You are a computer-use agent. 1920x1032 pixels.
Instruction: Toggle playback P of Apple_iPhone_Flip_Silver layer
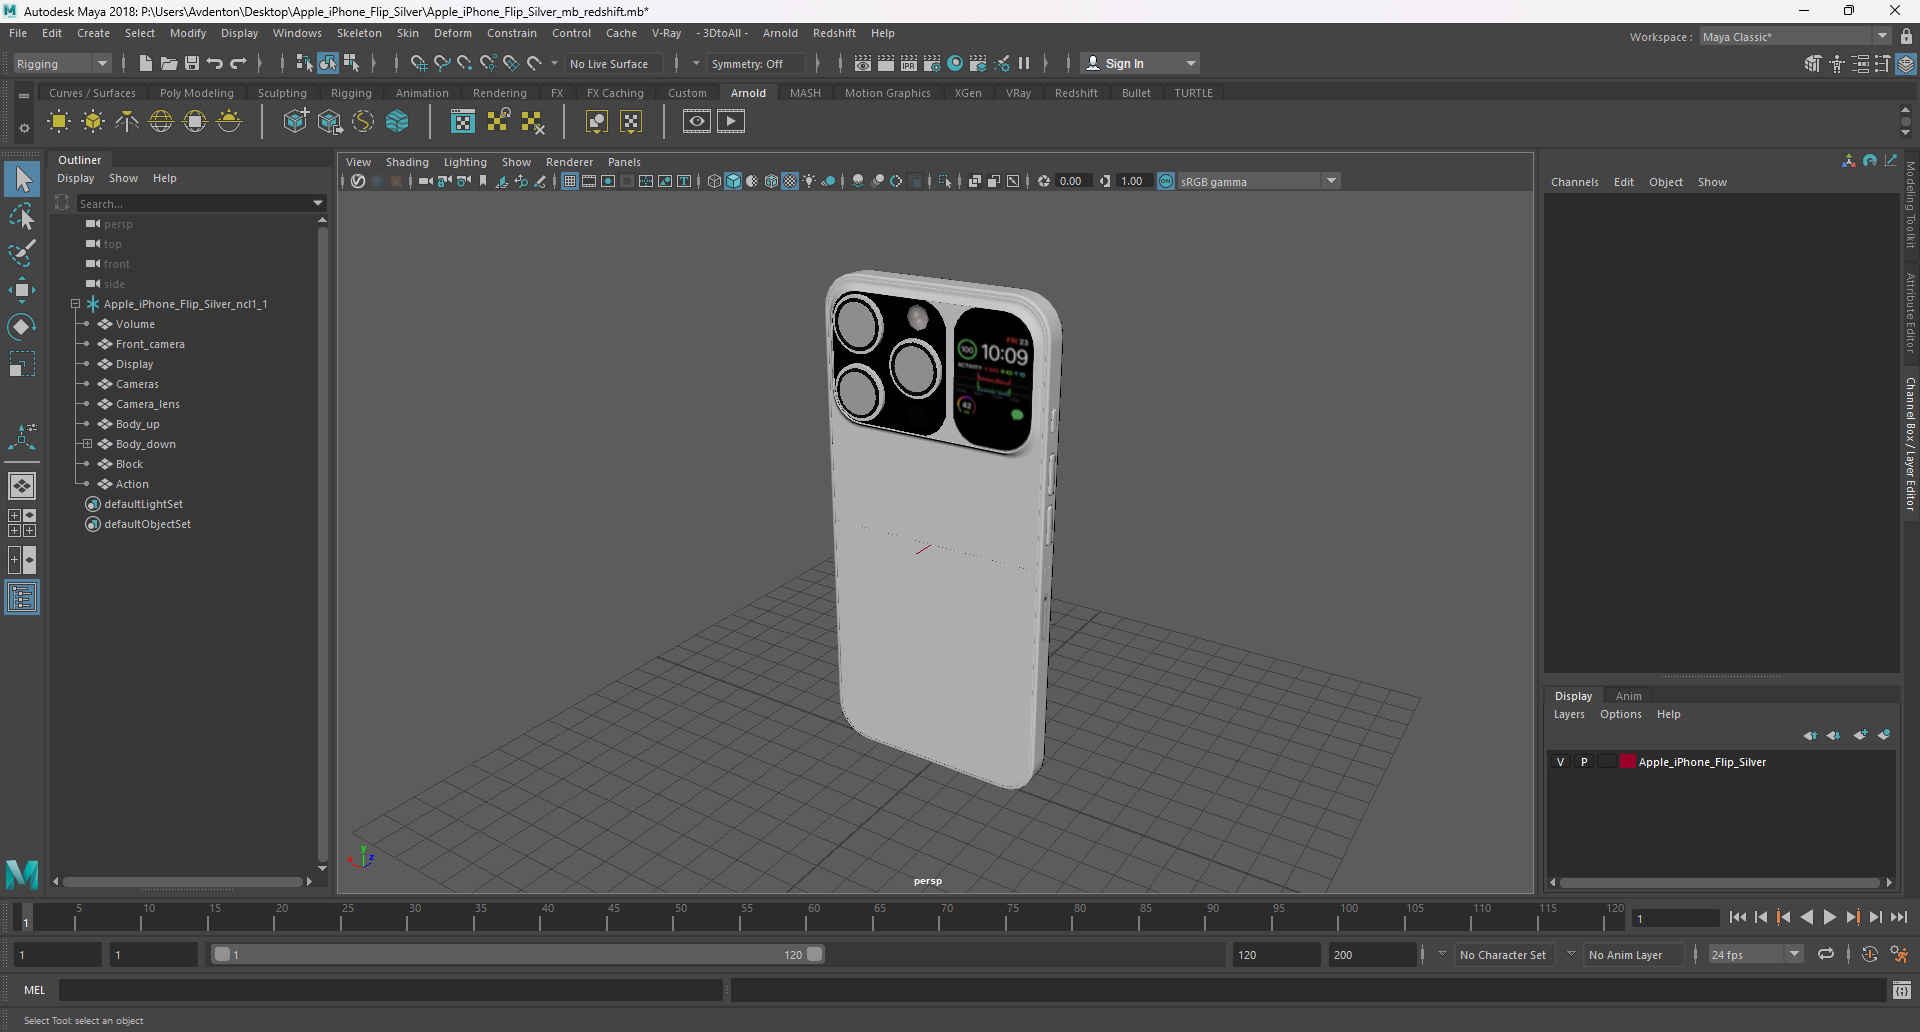coord(1584,762)
